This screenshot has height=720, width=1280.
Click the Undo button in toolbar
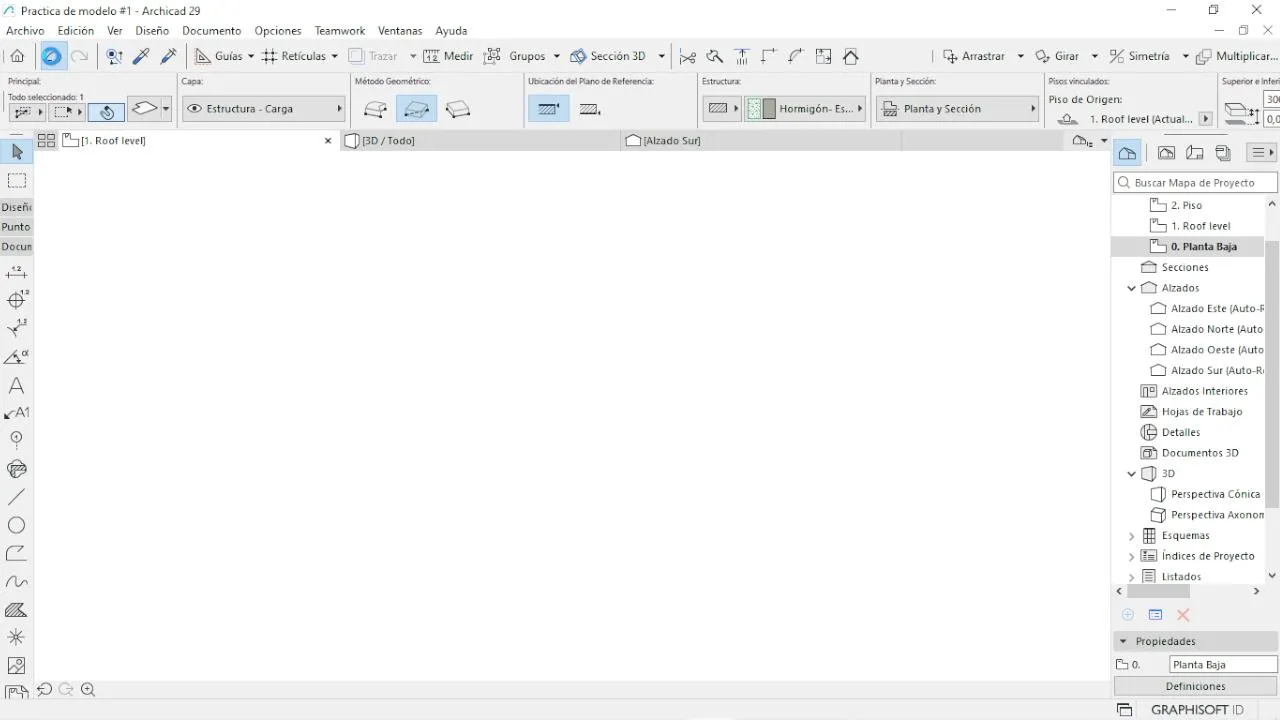(51, 56)
